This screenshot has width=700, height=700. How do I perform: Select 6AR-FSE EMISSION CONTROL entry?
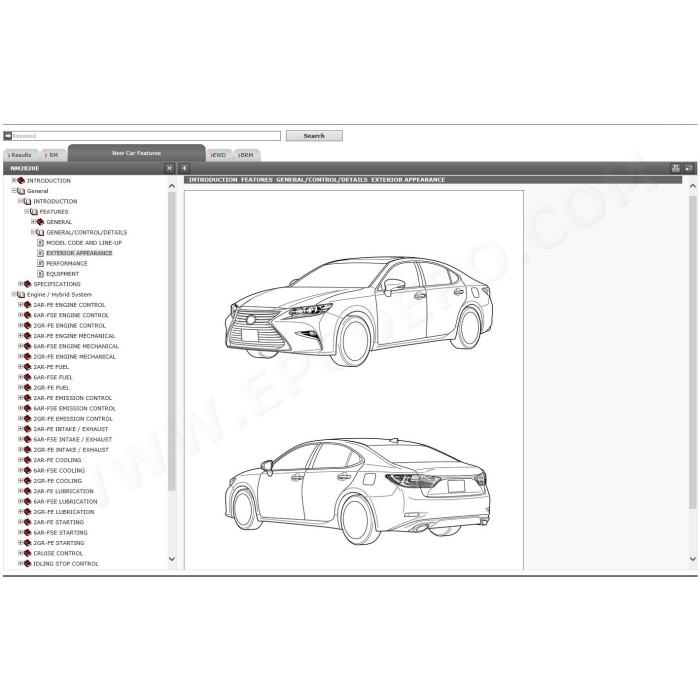tap(75, 408)
